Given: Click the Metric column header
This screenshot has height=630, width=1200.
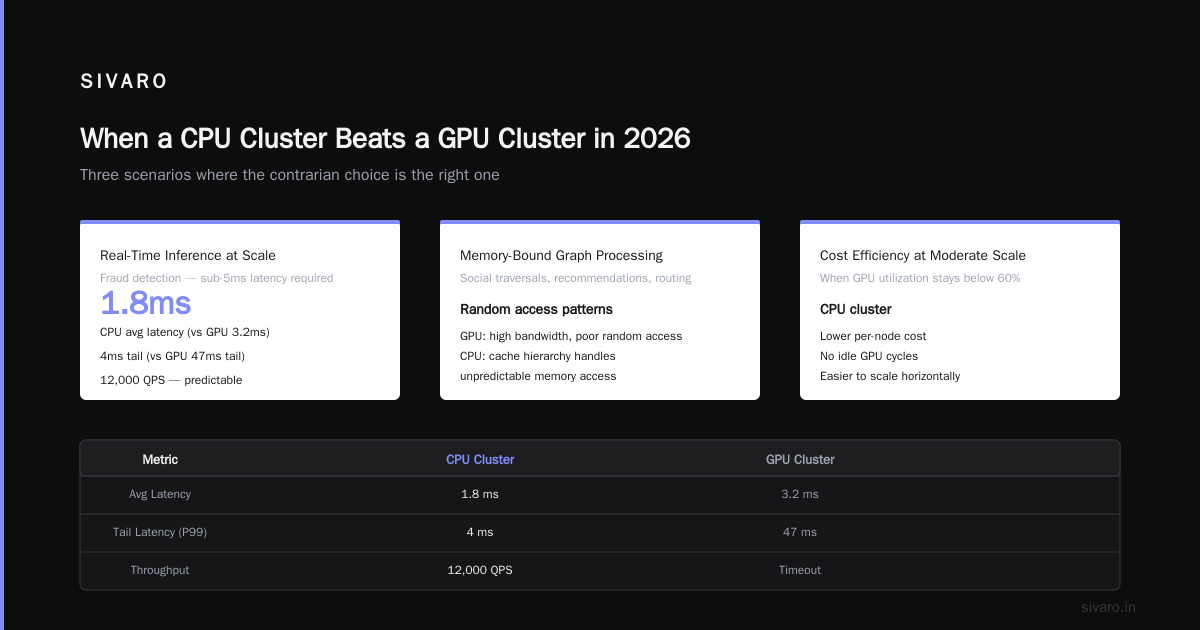Looking at the screenshot, I should click(160, 460).
